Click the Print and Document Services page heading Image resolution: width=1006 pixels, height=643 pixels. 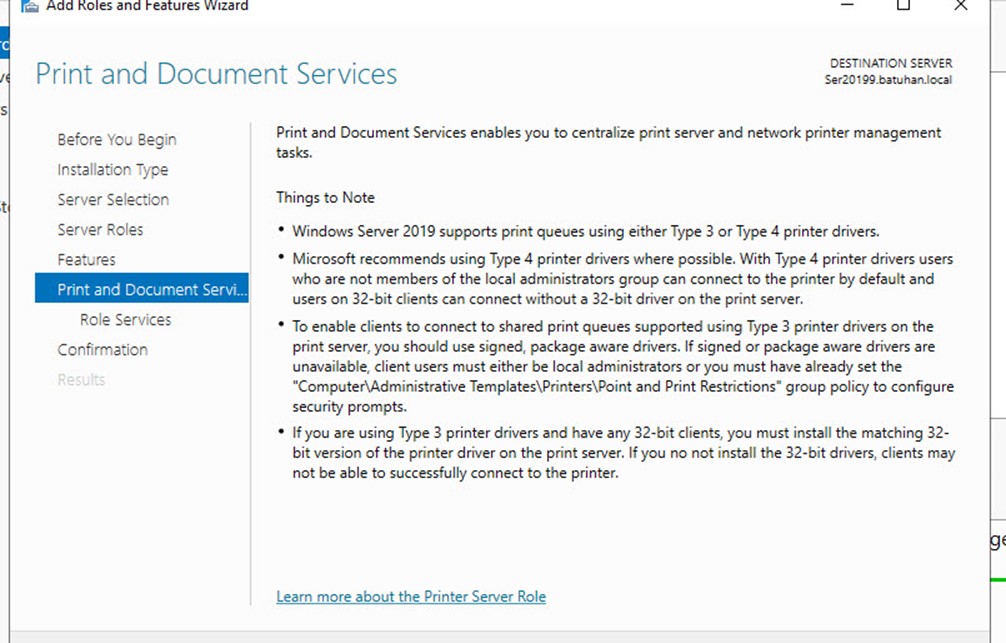tap(216, 74)
